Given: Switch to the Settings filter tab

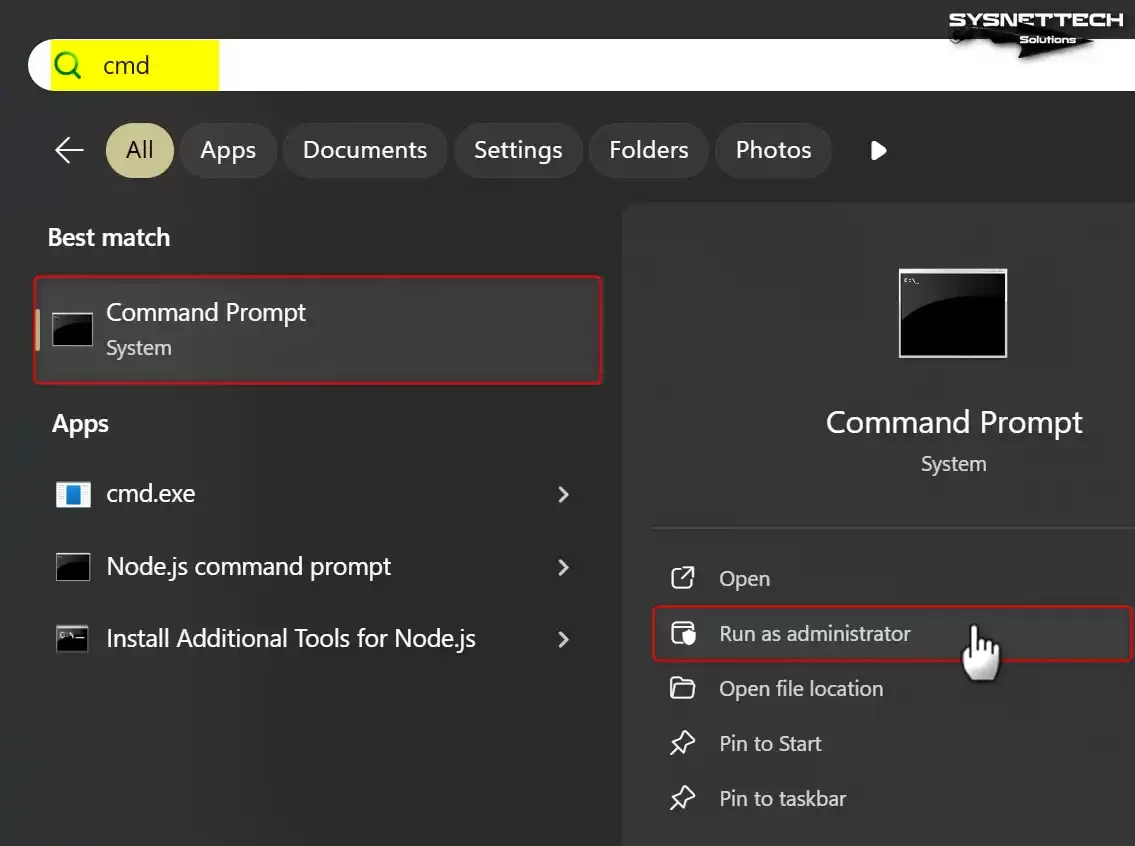Looking at the screenshot, I should (x=518, y=151).
